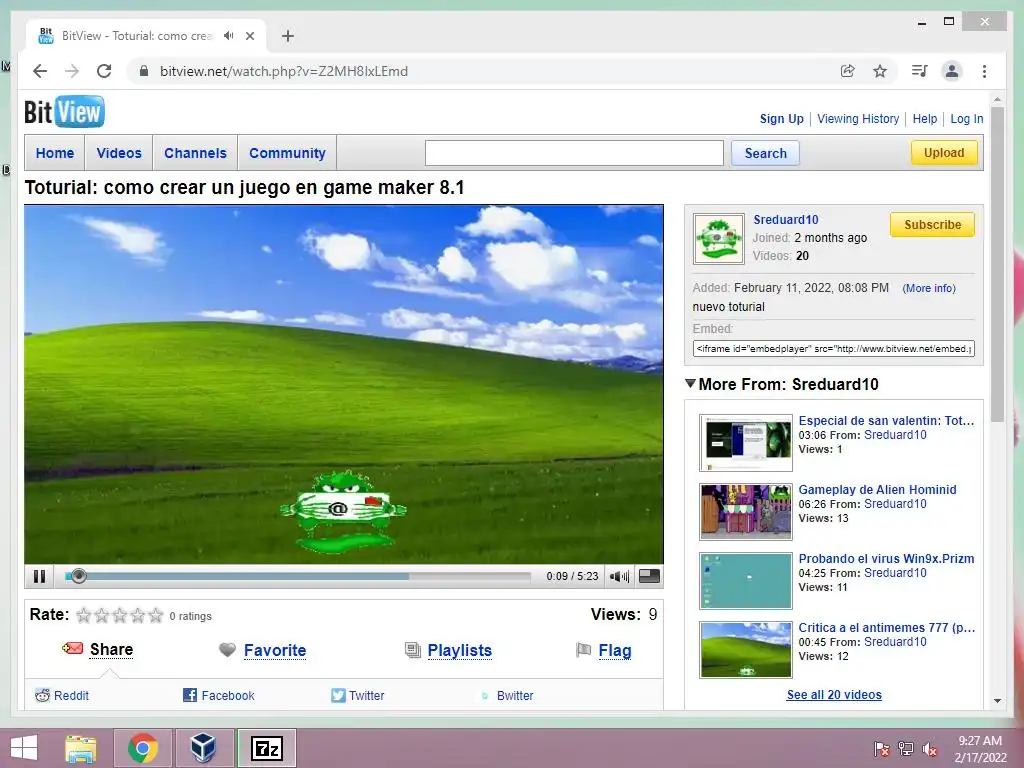
Task: Open Critica a el antimemes 777 title link
Action: click(886, 628)
